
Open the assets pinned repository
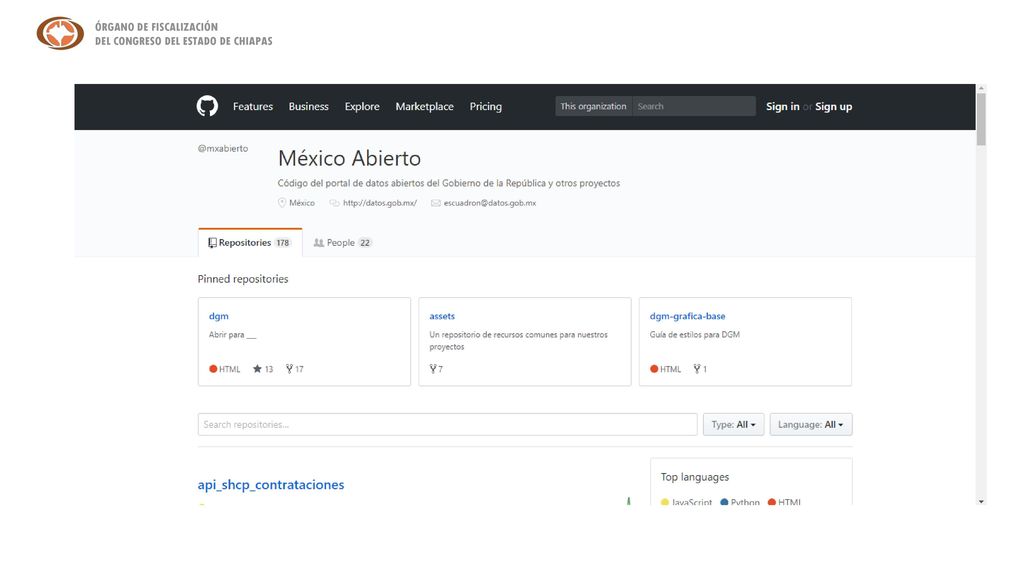pos(442,316)
